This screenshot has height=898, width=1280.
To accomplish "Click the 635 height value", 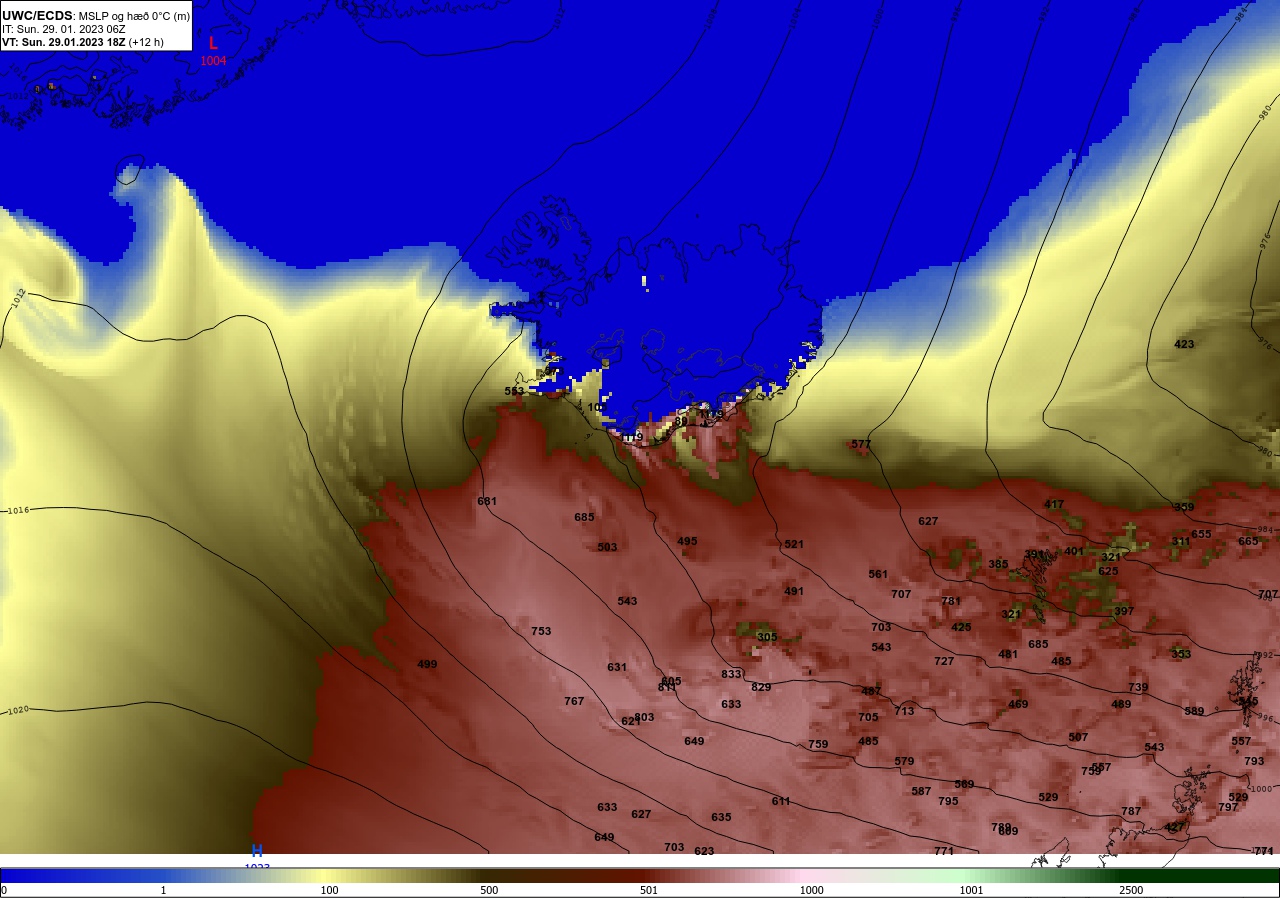I will tap(721, 817).
